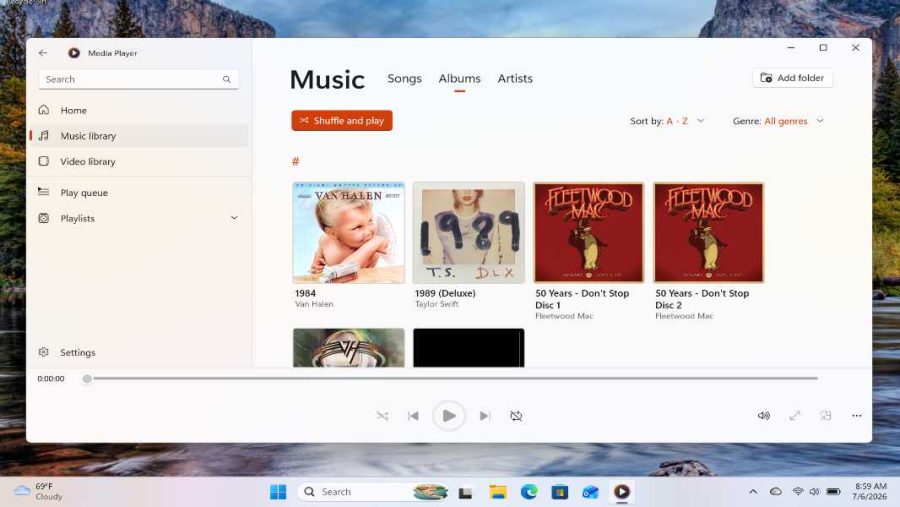Expand the Playlists chevron

coord(234,218)
